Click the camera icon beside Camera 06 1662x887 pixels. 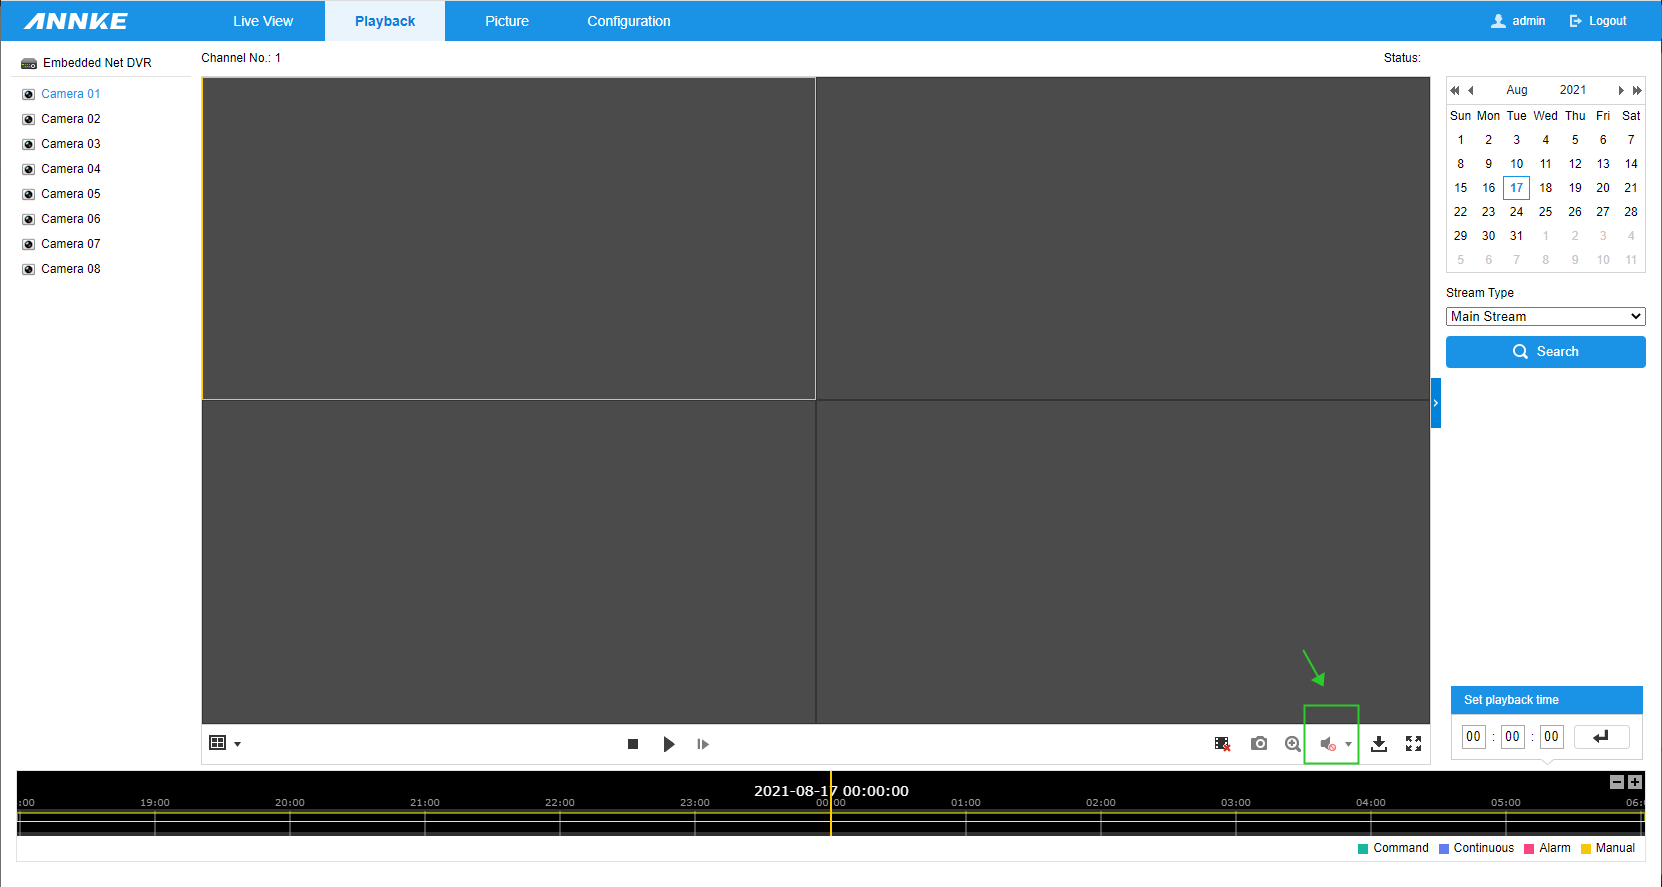(x=29, y=220)
